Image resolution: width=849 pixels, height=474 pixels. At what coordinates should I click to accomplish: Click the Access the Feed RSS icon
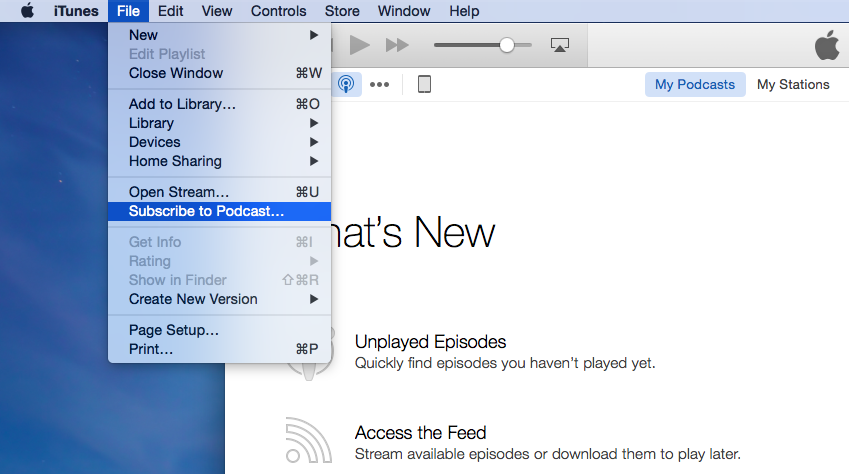[x=308, y=441]
